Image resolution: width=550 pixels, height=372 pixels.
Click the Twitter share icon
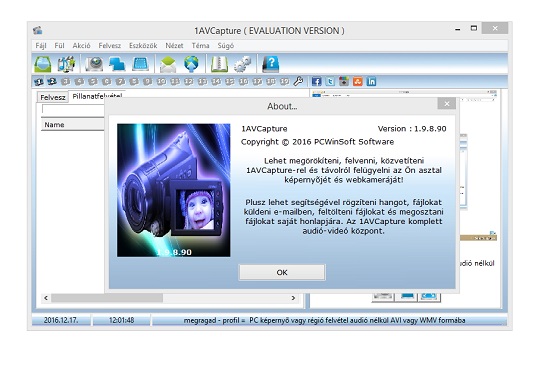(x=330, y=82)
